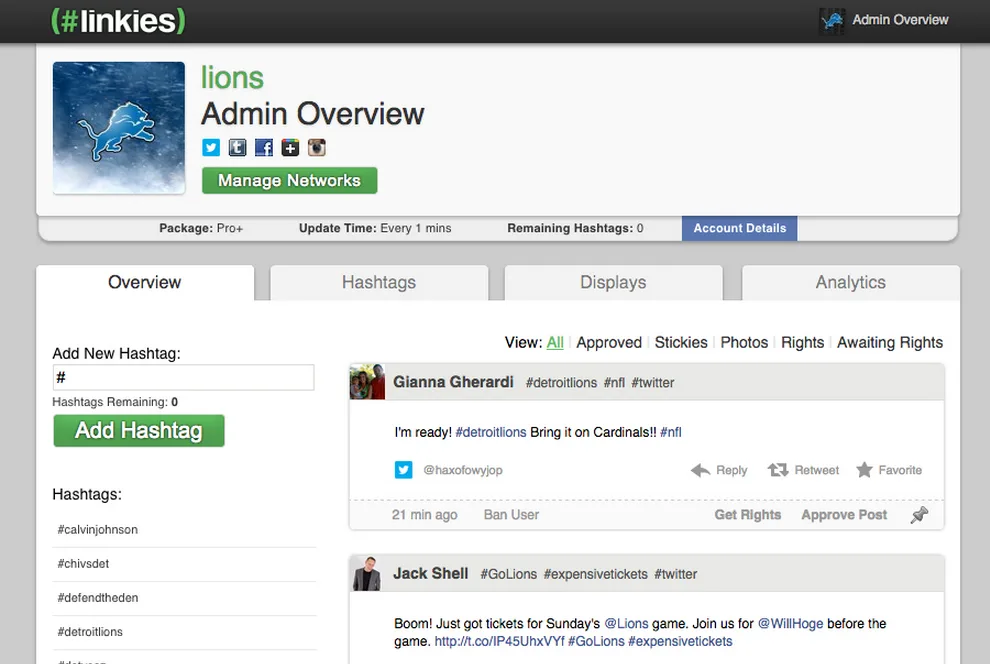Click Ban User on Gianna's post
This screenshot has height=664, width=990.
point(511,514)
